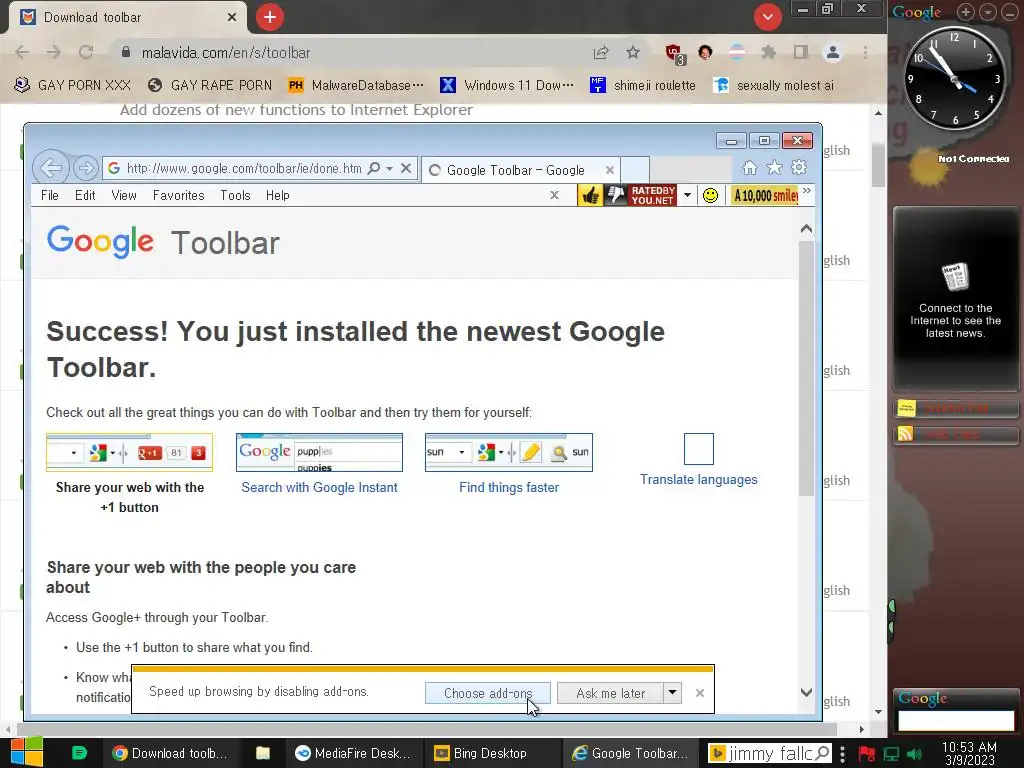Screen dimensions: 1024x768
Task: Open the View menu in IE
Action: tap(123, 195)
